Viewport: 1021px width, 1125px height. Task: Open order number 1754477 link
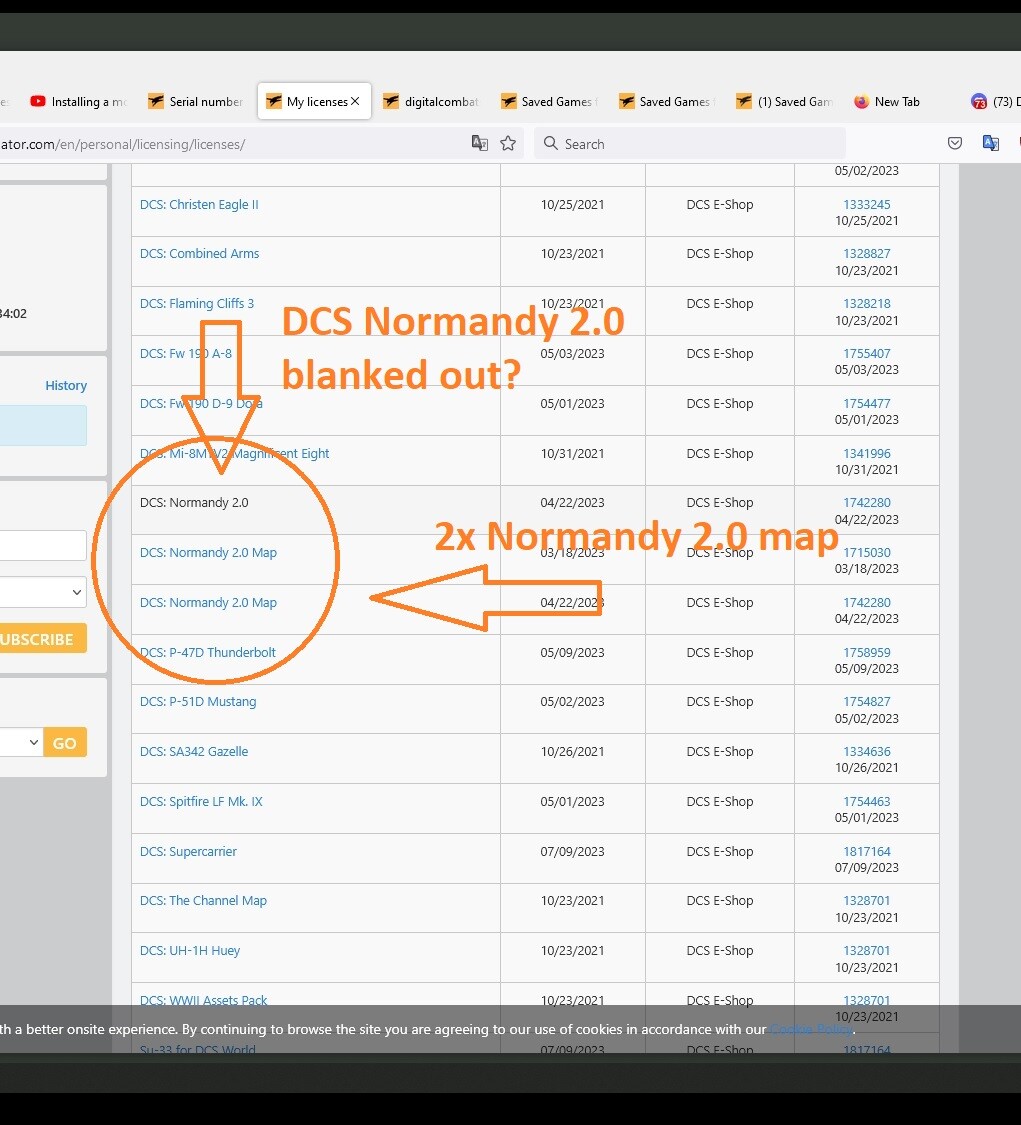pyautogui.click(x=867, y=403)
